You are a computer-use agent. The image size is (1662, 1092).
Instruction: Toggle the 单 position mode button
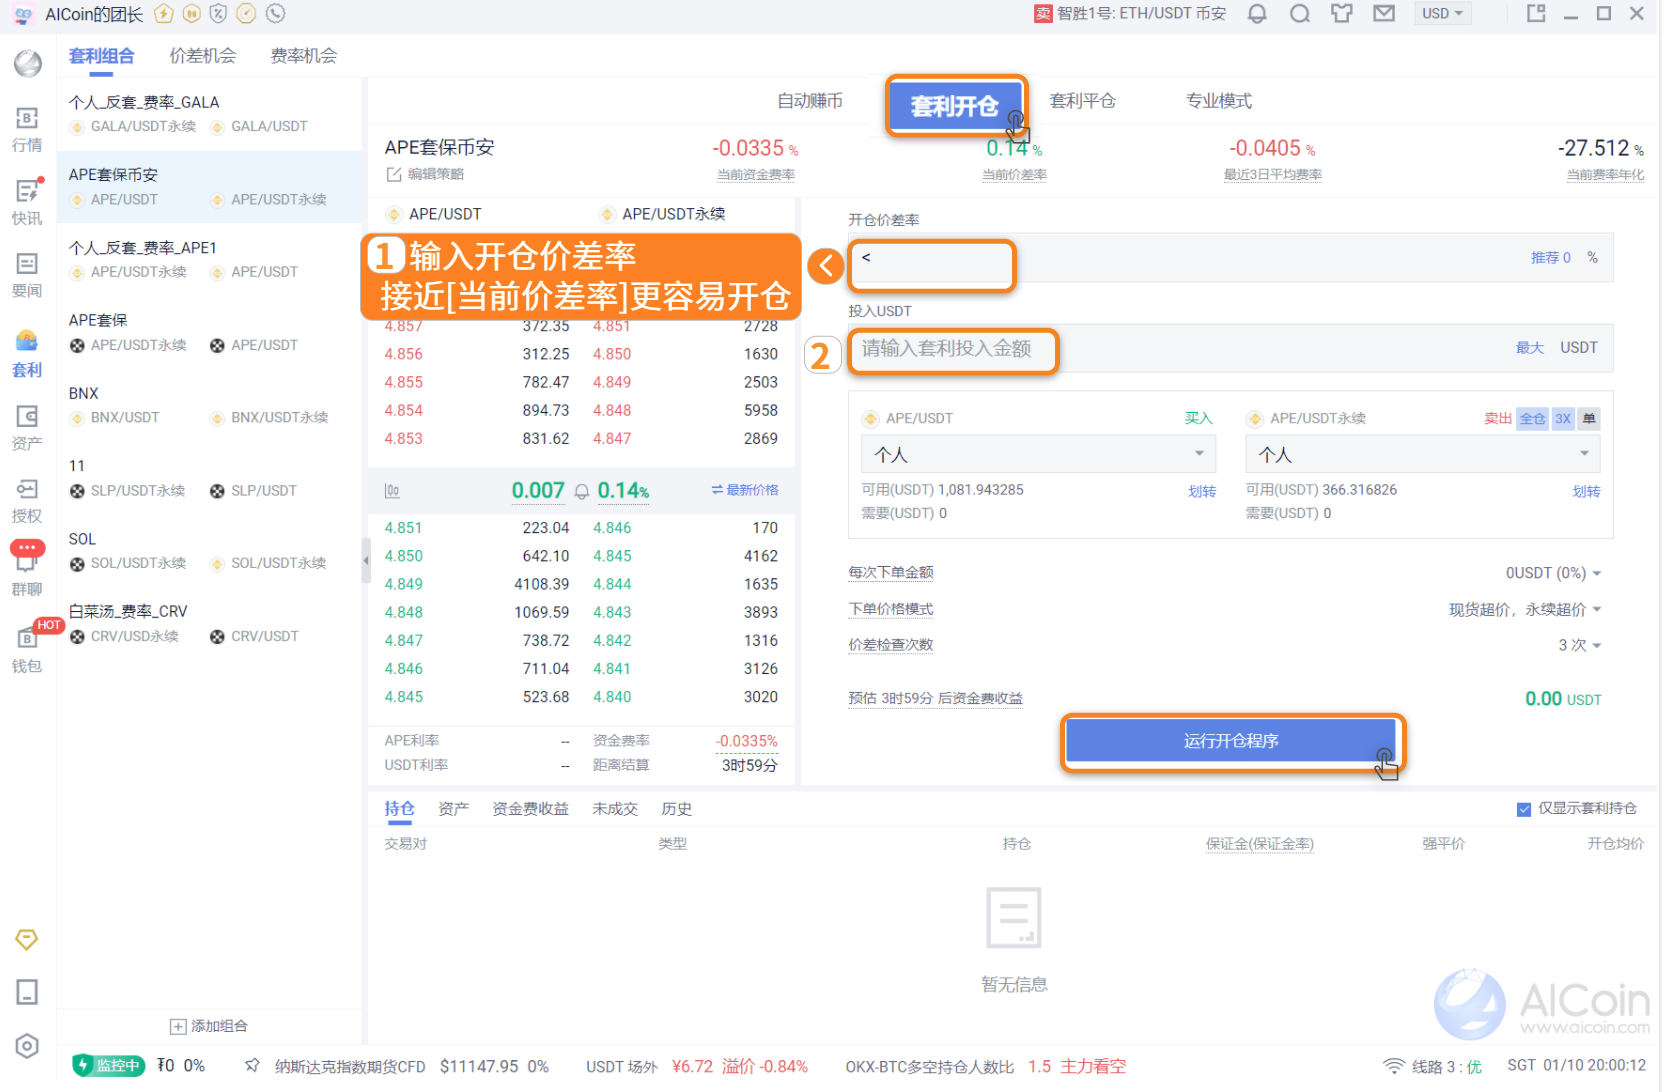coord(1589,419)
